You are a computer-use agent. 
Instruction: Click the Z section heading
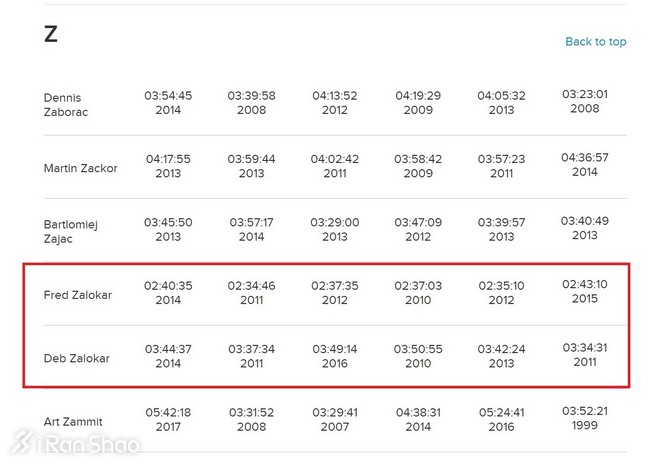tap(51, 35)
